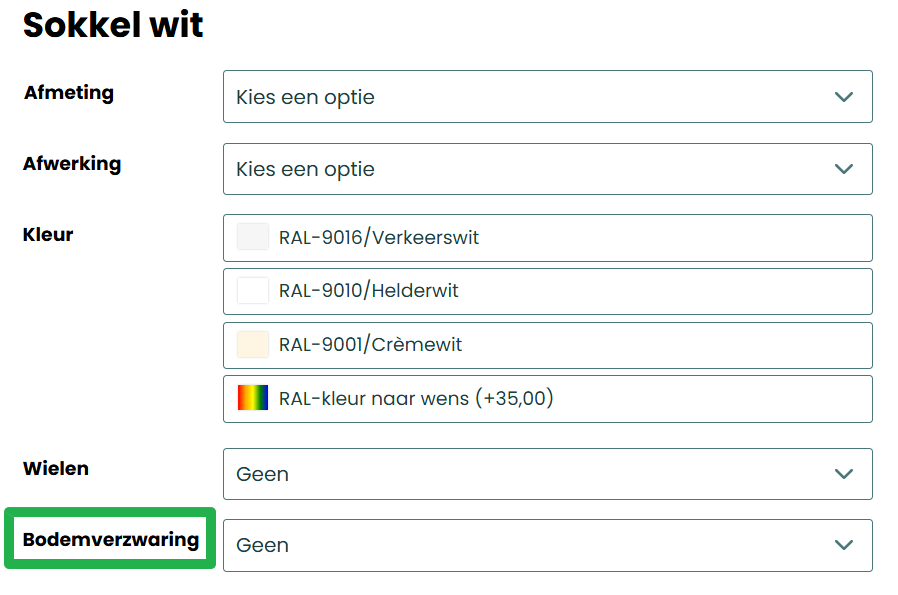Click the chevron arrow in the Afmeting field

pyautogui.click(x=844, y=97)
